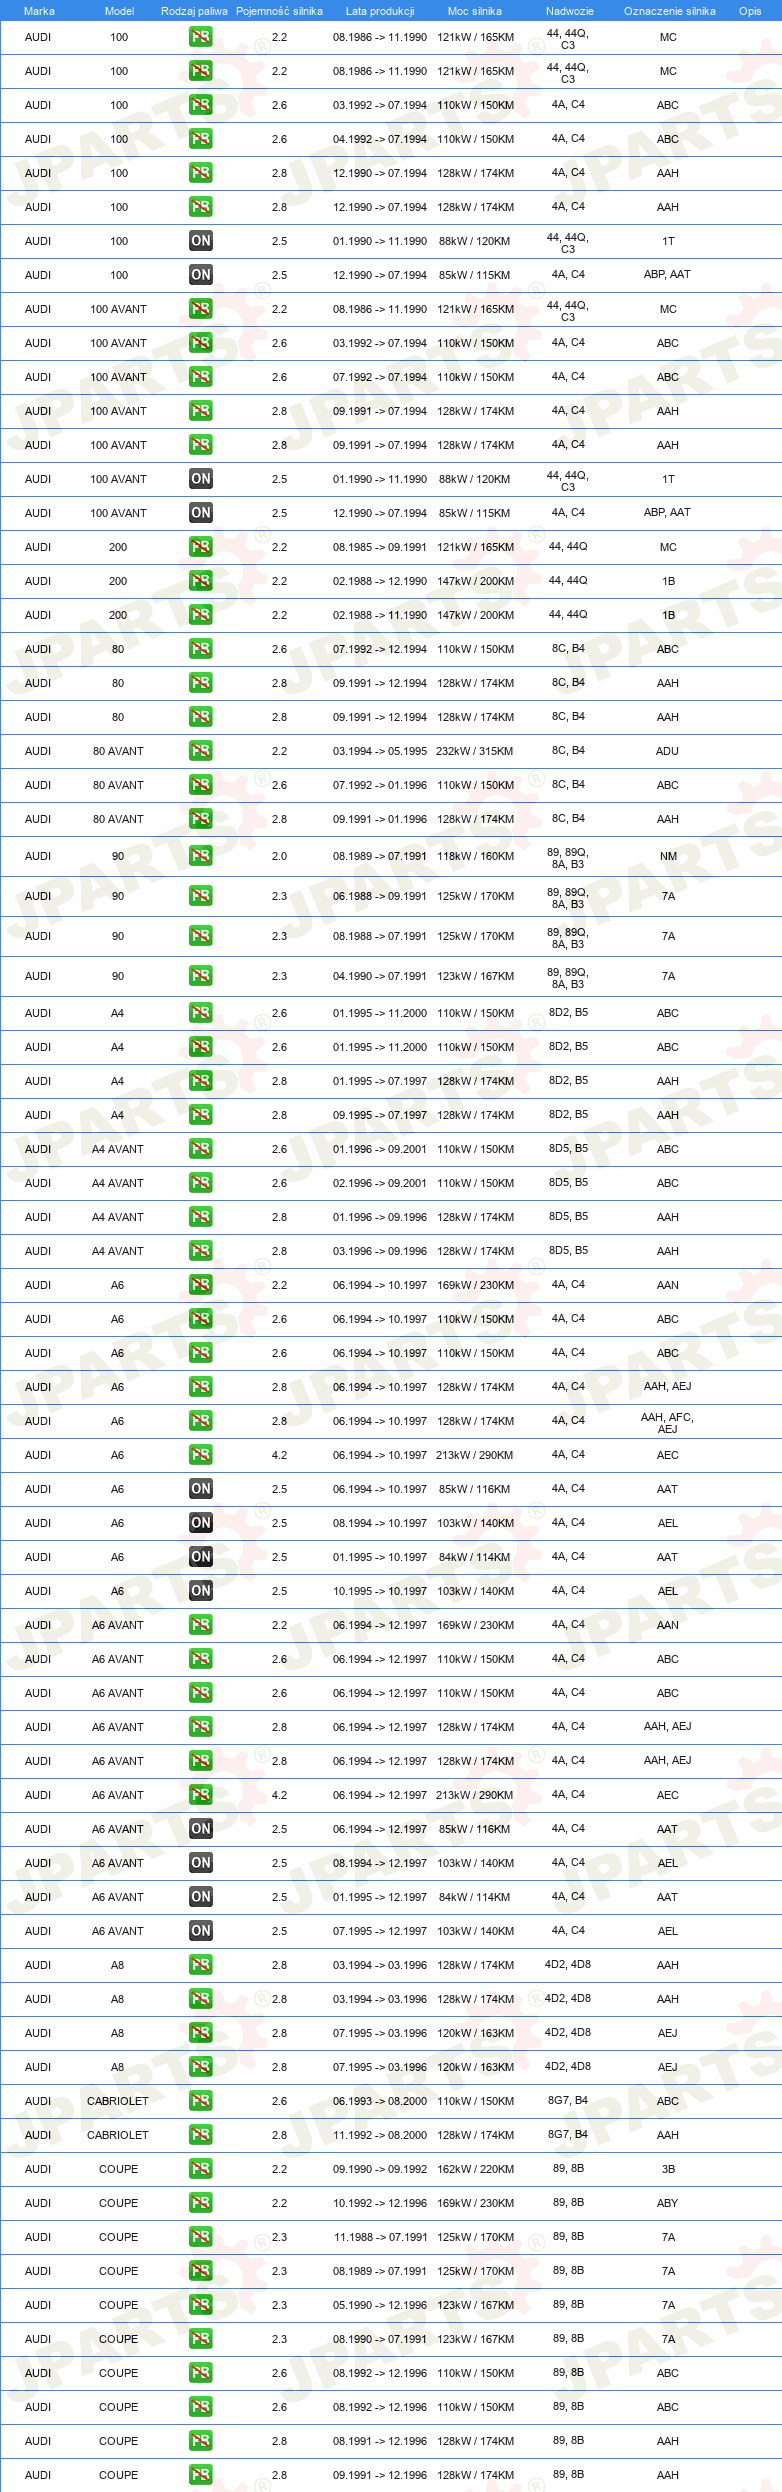The height and width of the screenshot is (2492, 782).
Task: Click the PB icon in the A6 AAH, AFC, AEJ row
Action: pyautogui.click(x=201, y=1421)
